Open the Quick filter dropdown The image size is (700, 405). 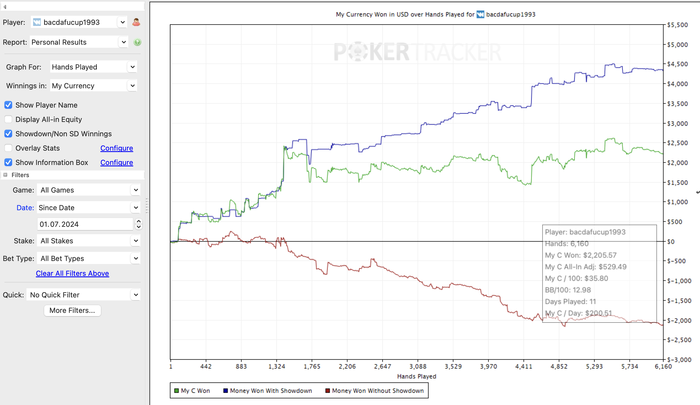(x=83, y=295)
